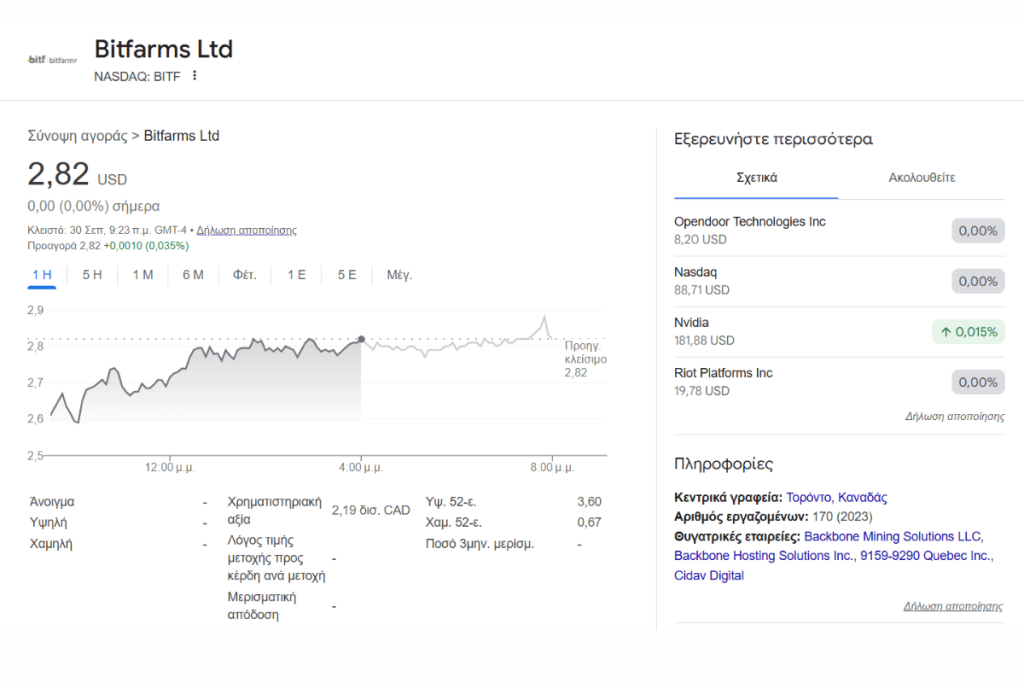Open the Cidav Digital subsidiary link
The image size is (1024, 683).
point(709,576)
